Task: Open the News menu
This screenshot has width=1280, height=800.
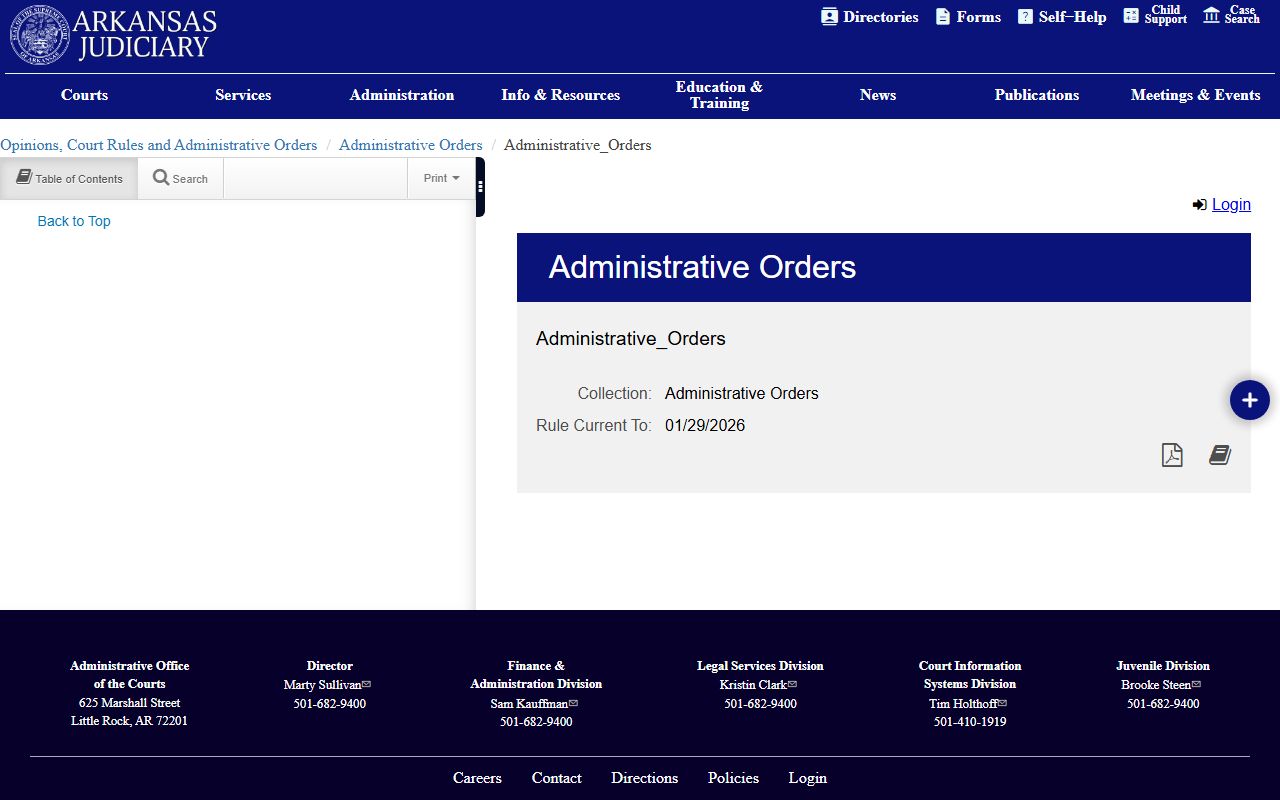Action: [878, 95]
